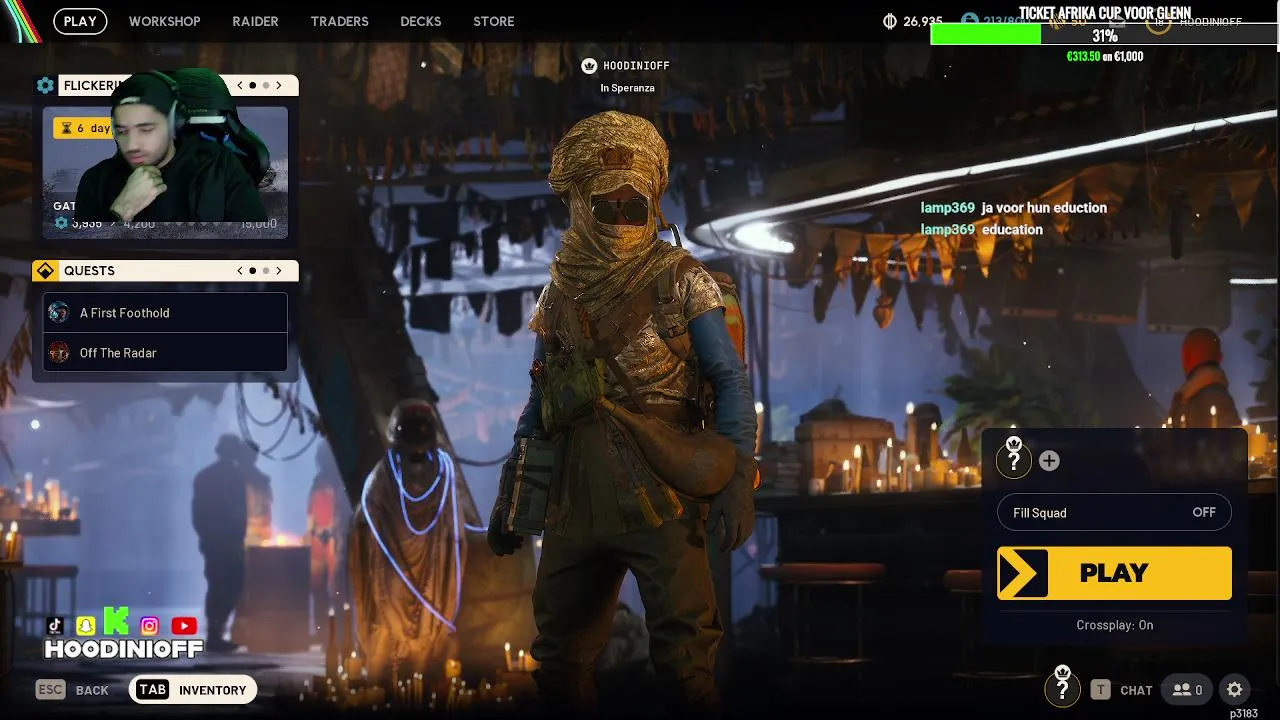Click the donation goal progress bar at 31%
The image size is (1280, 720).
(x=1104, y=35)
